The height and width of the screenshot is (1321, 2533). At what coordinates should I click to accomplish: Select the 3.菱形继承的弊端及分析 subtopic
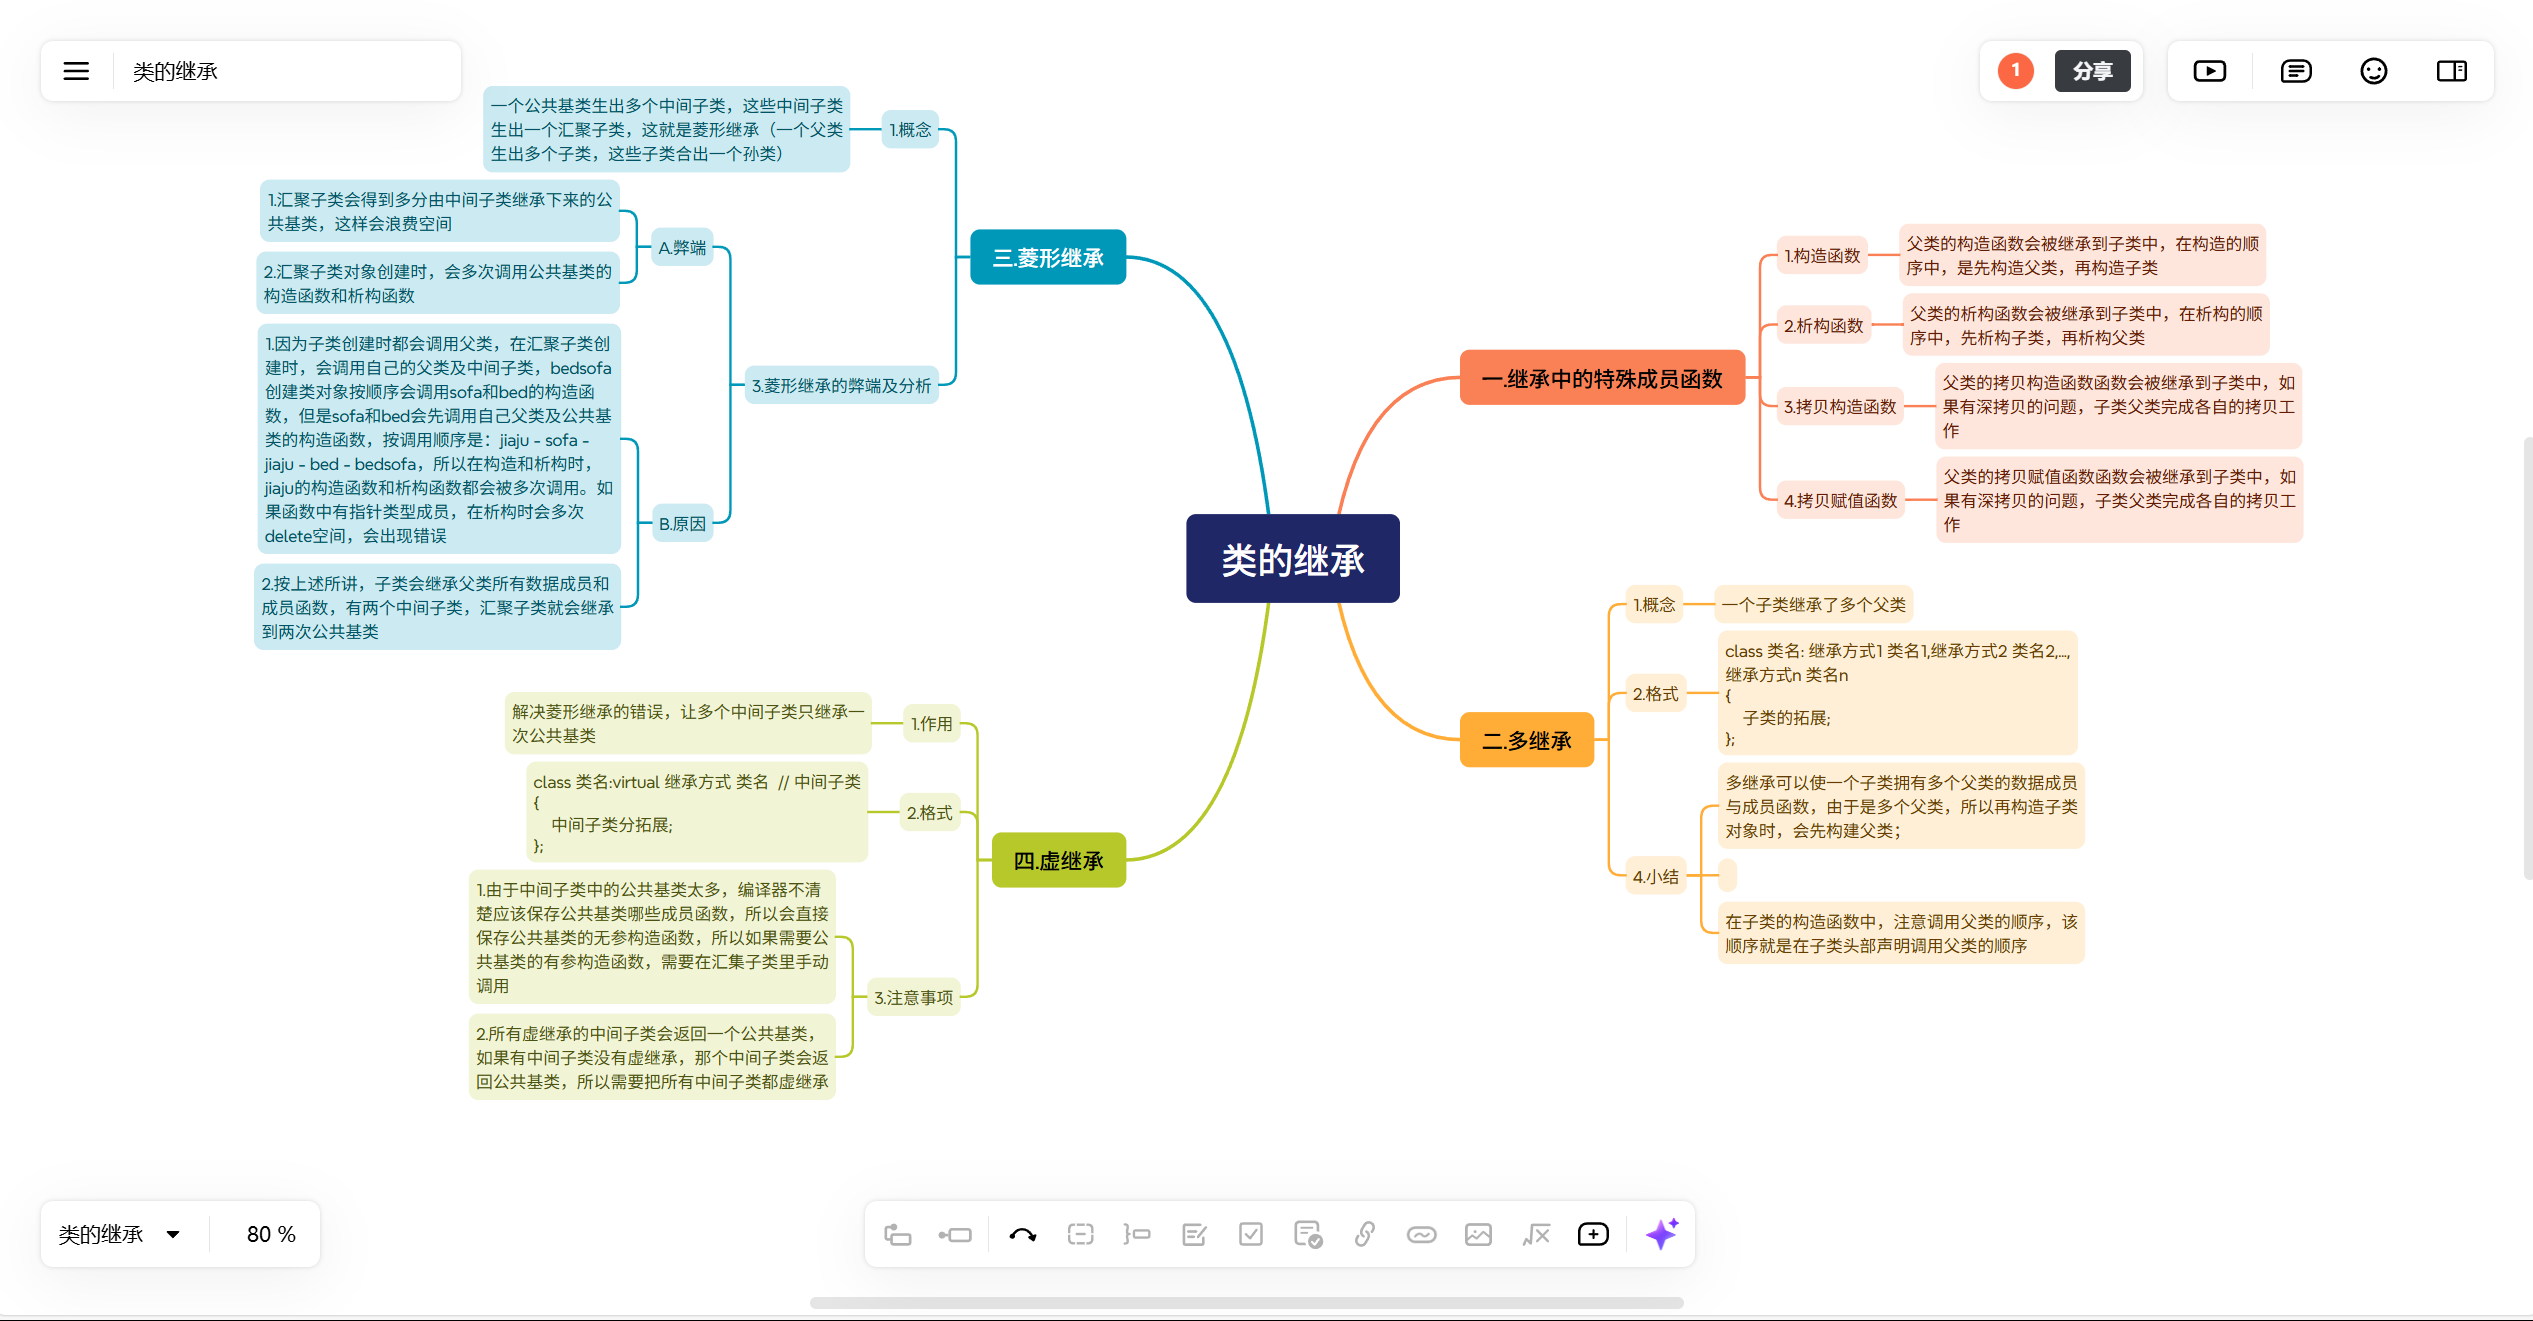point(841,385)
